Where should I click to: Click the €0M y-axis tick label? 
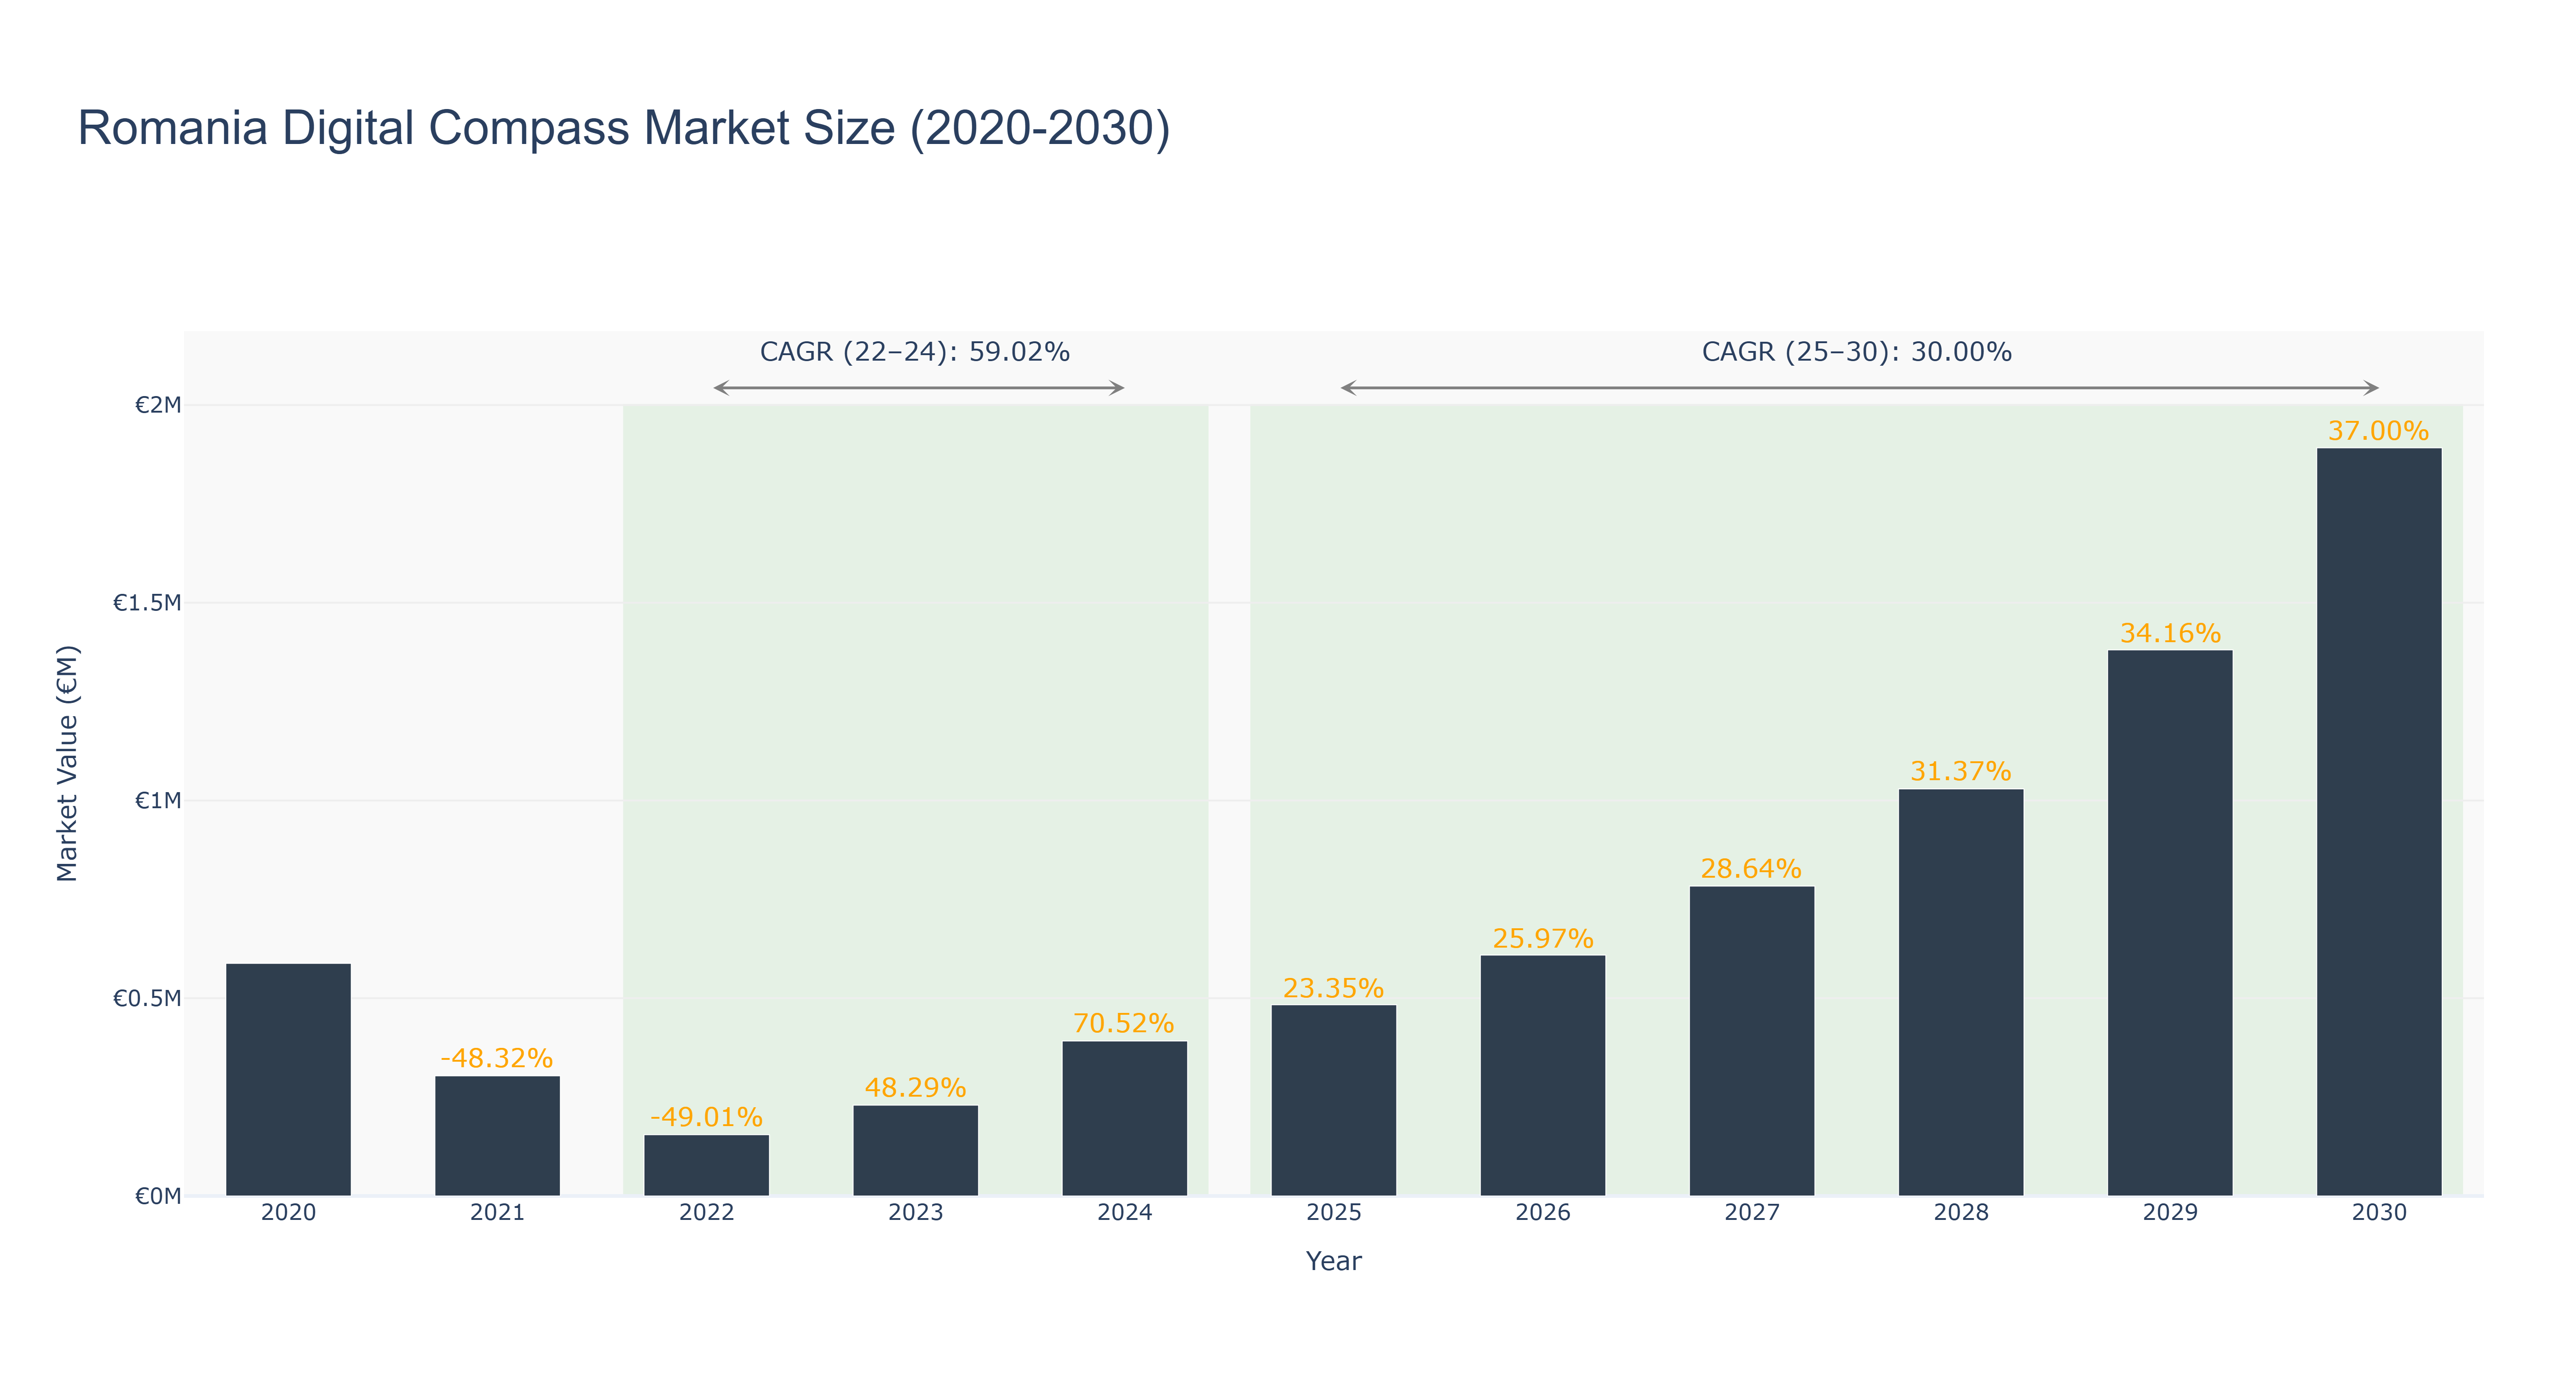point(158,1196)
